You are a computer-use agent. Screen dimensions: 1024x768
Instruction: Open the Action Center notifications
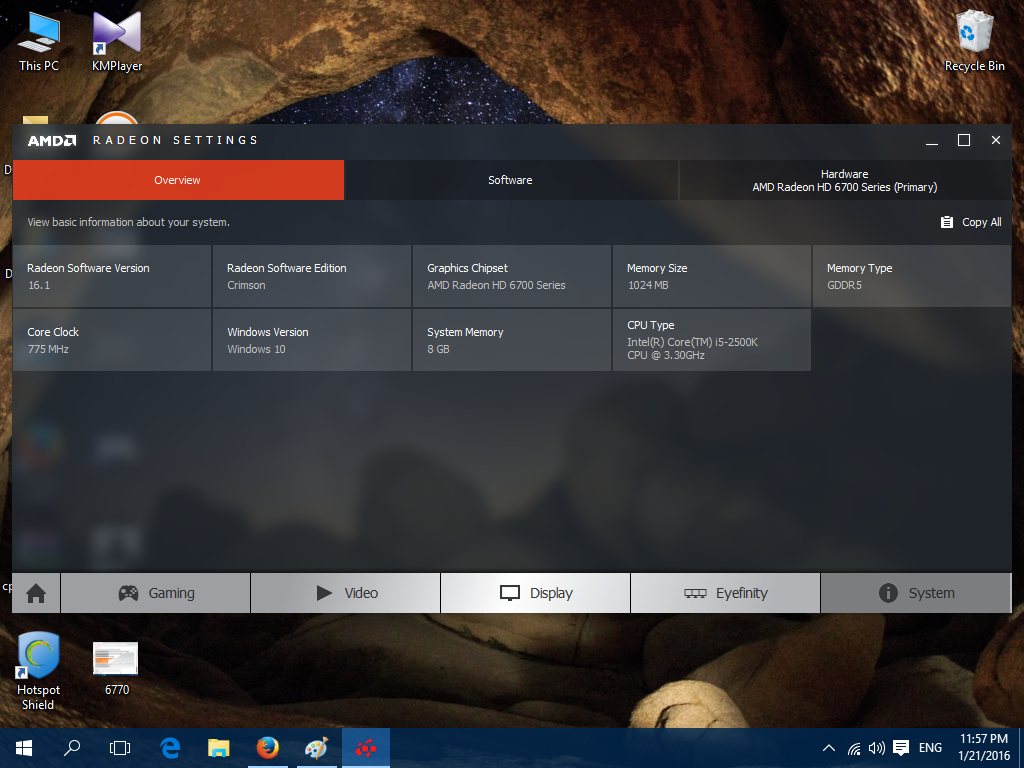click(x=901, y=748)
